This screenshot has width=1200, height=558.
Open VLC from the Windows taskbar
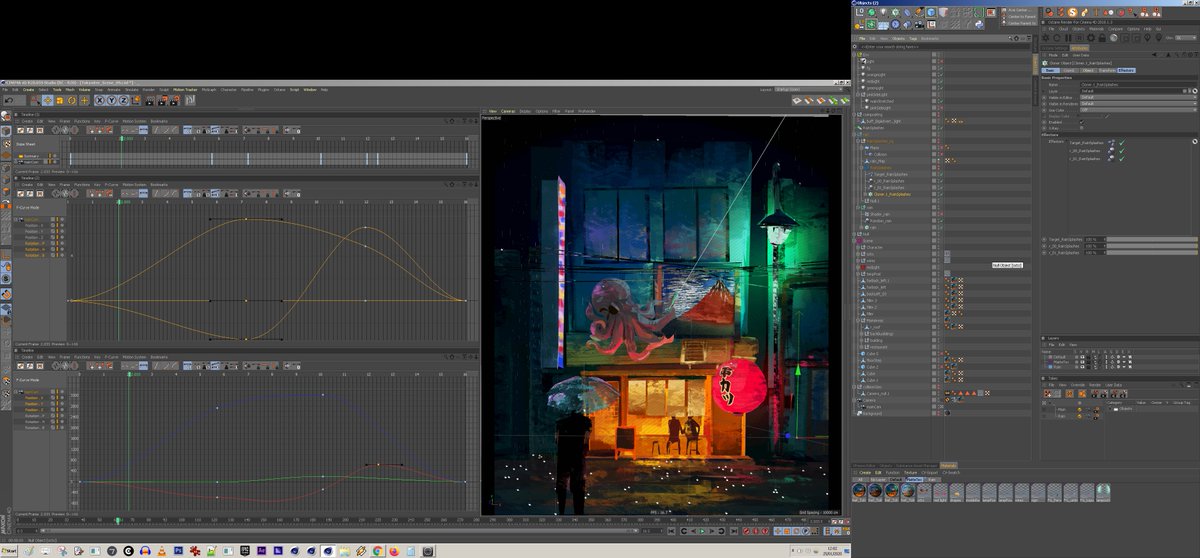[x=161, y=551]
